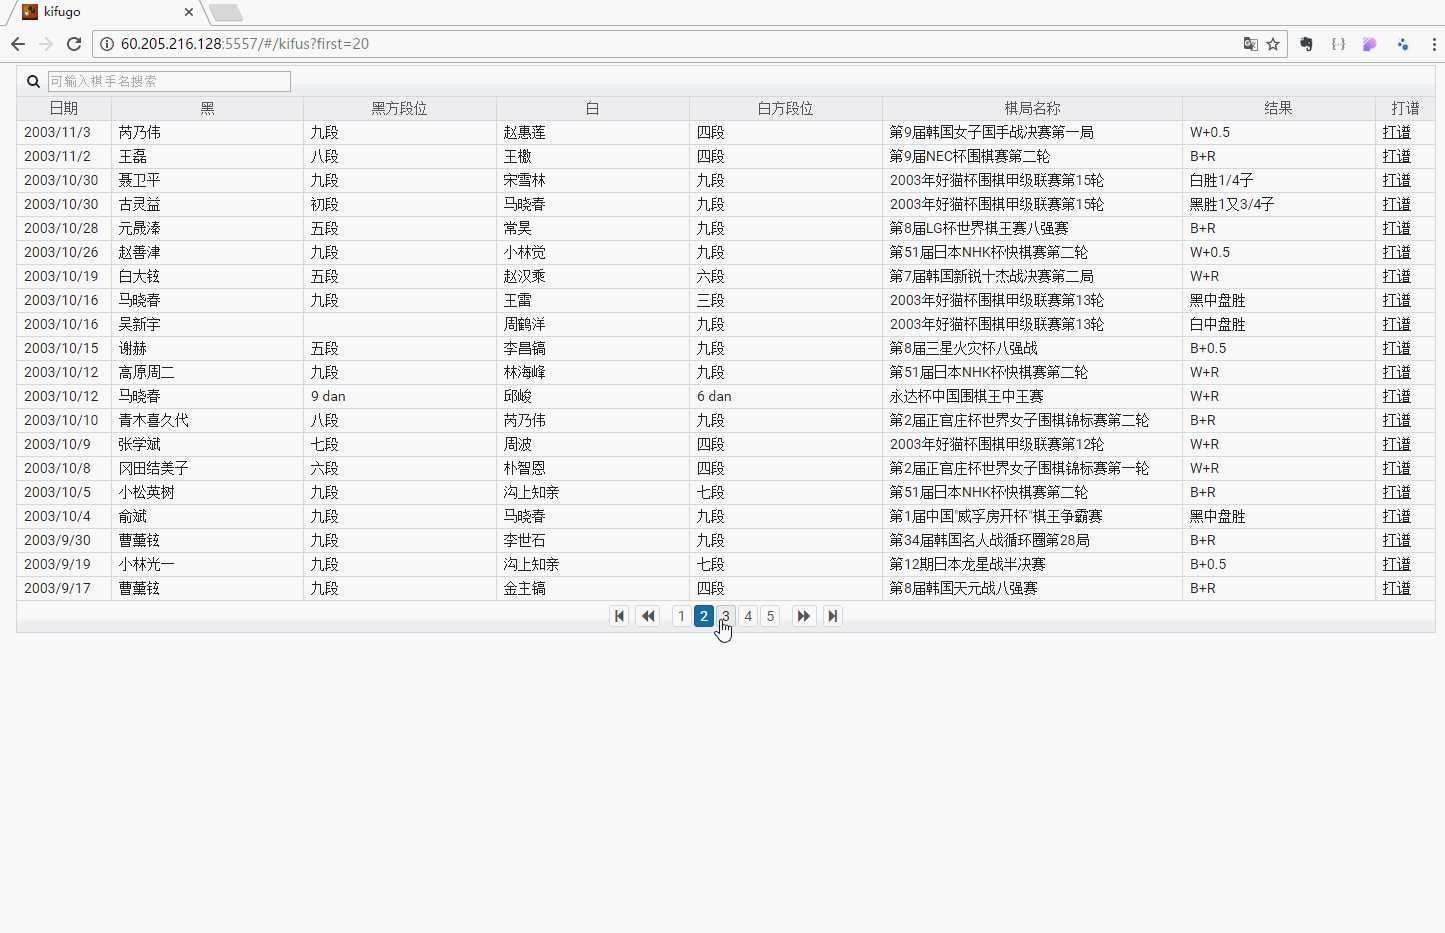
Task: Open 打谱 link for 聂卫平 game
Action: pos(1397,180)
